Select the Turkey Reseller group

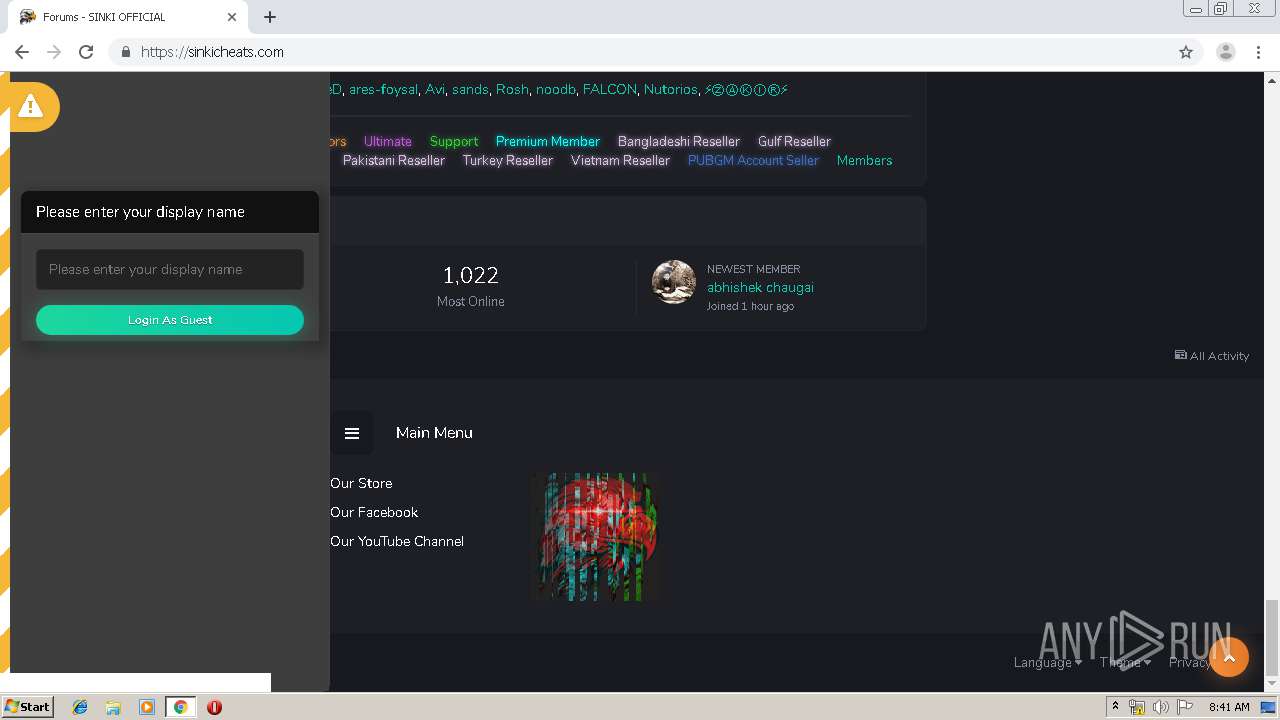(508, 160)
